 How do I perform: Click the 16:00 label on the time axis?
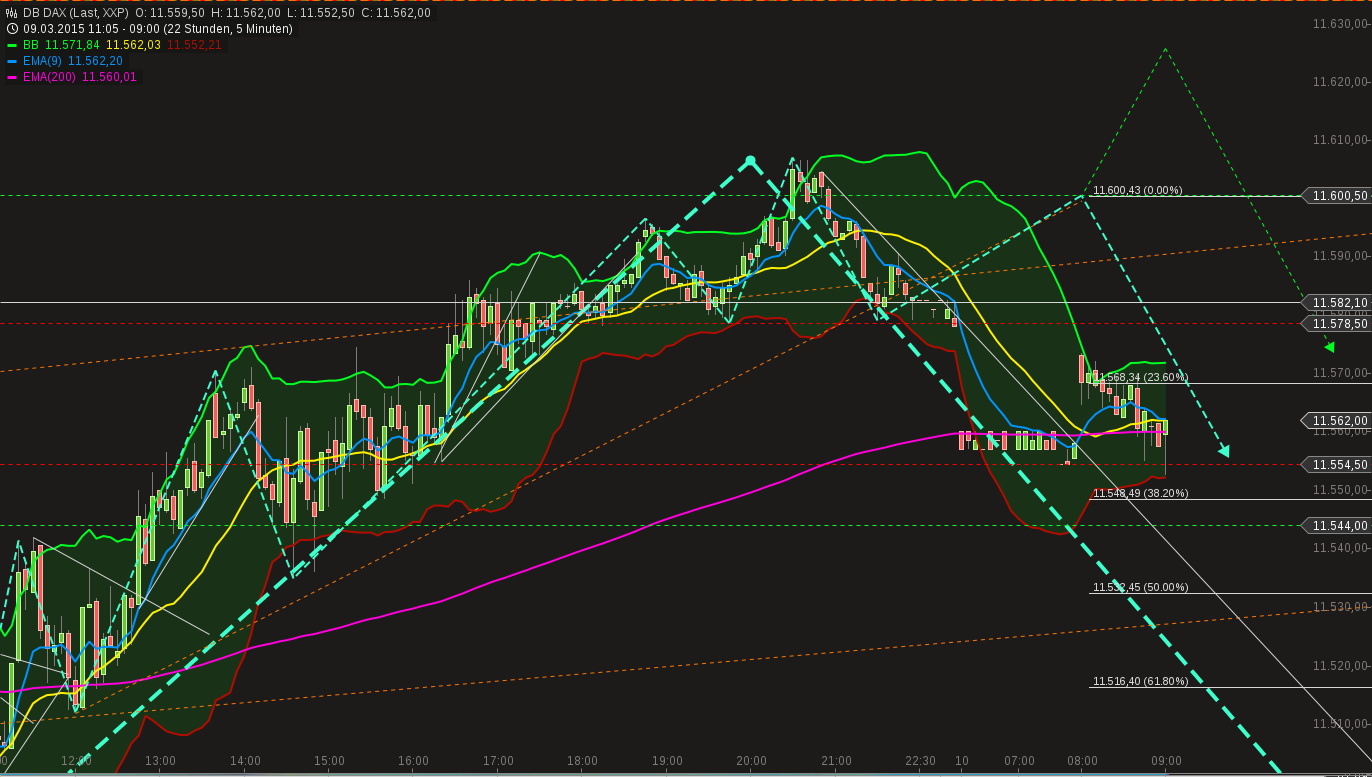click(x=413, y=761)
